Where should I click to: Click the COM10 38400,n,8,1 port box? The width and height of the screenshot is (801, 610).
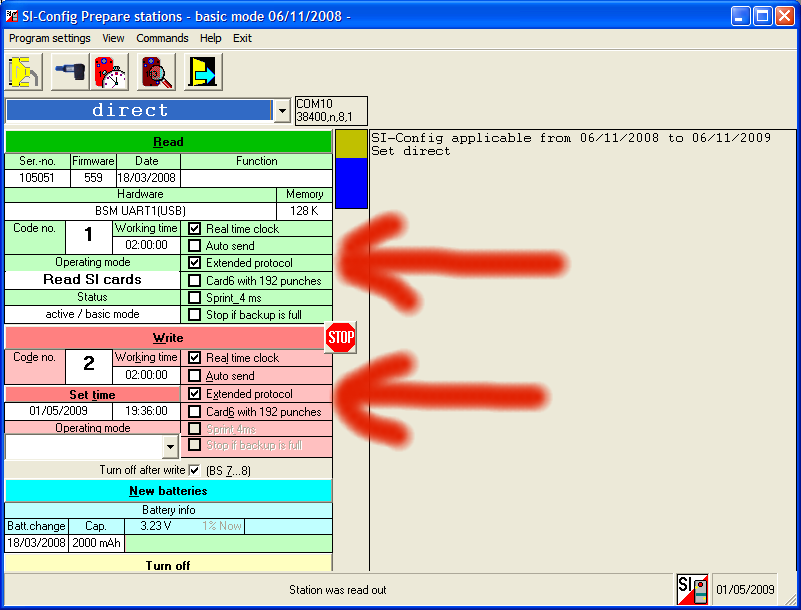(331, 110)
